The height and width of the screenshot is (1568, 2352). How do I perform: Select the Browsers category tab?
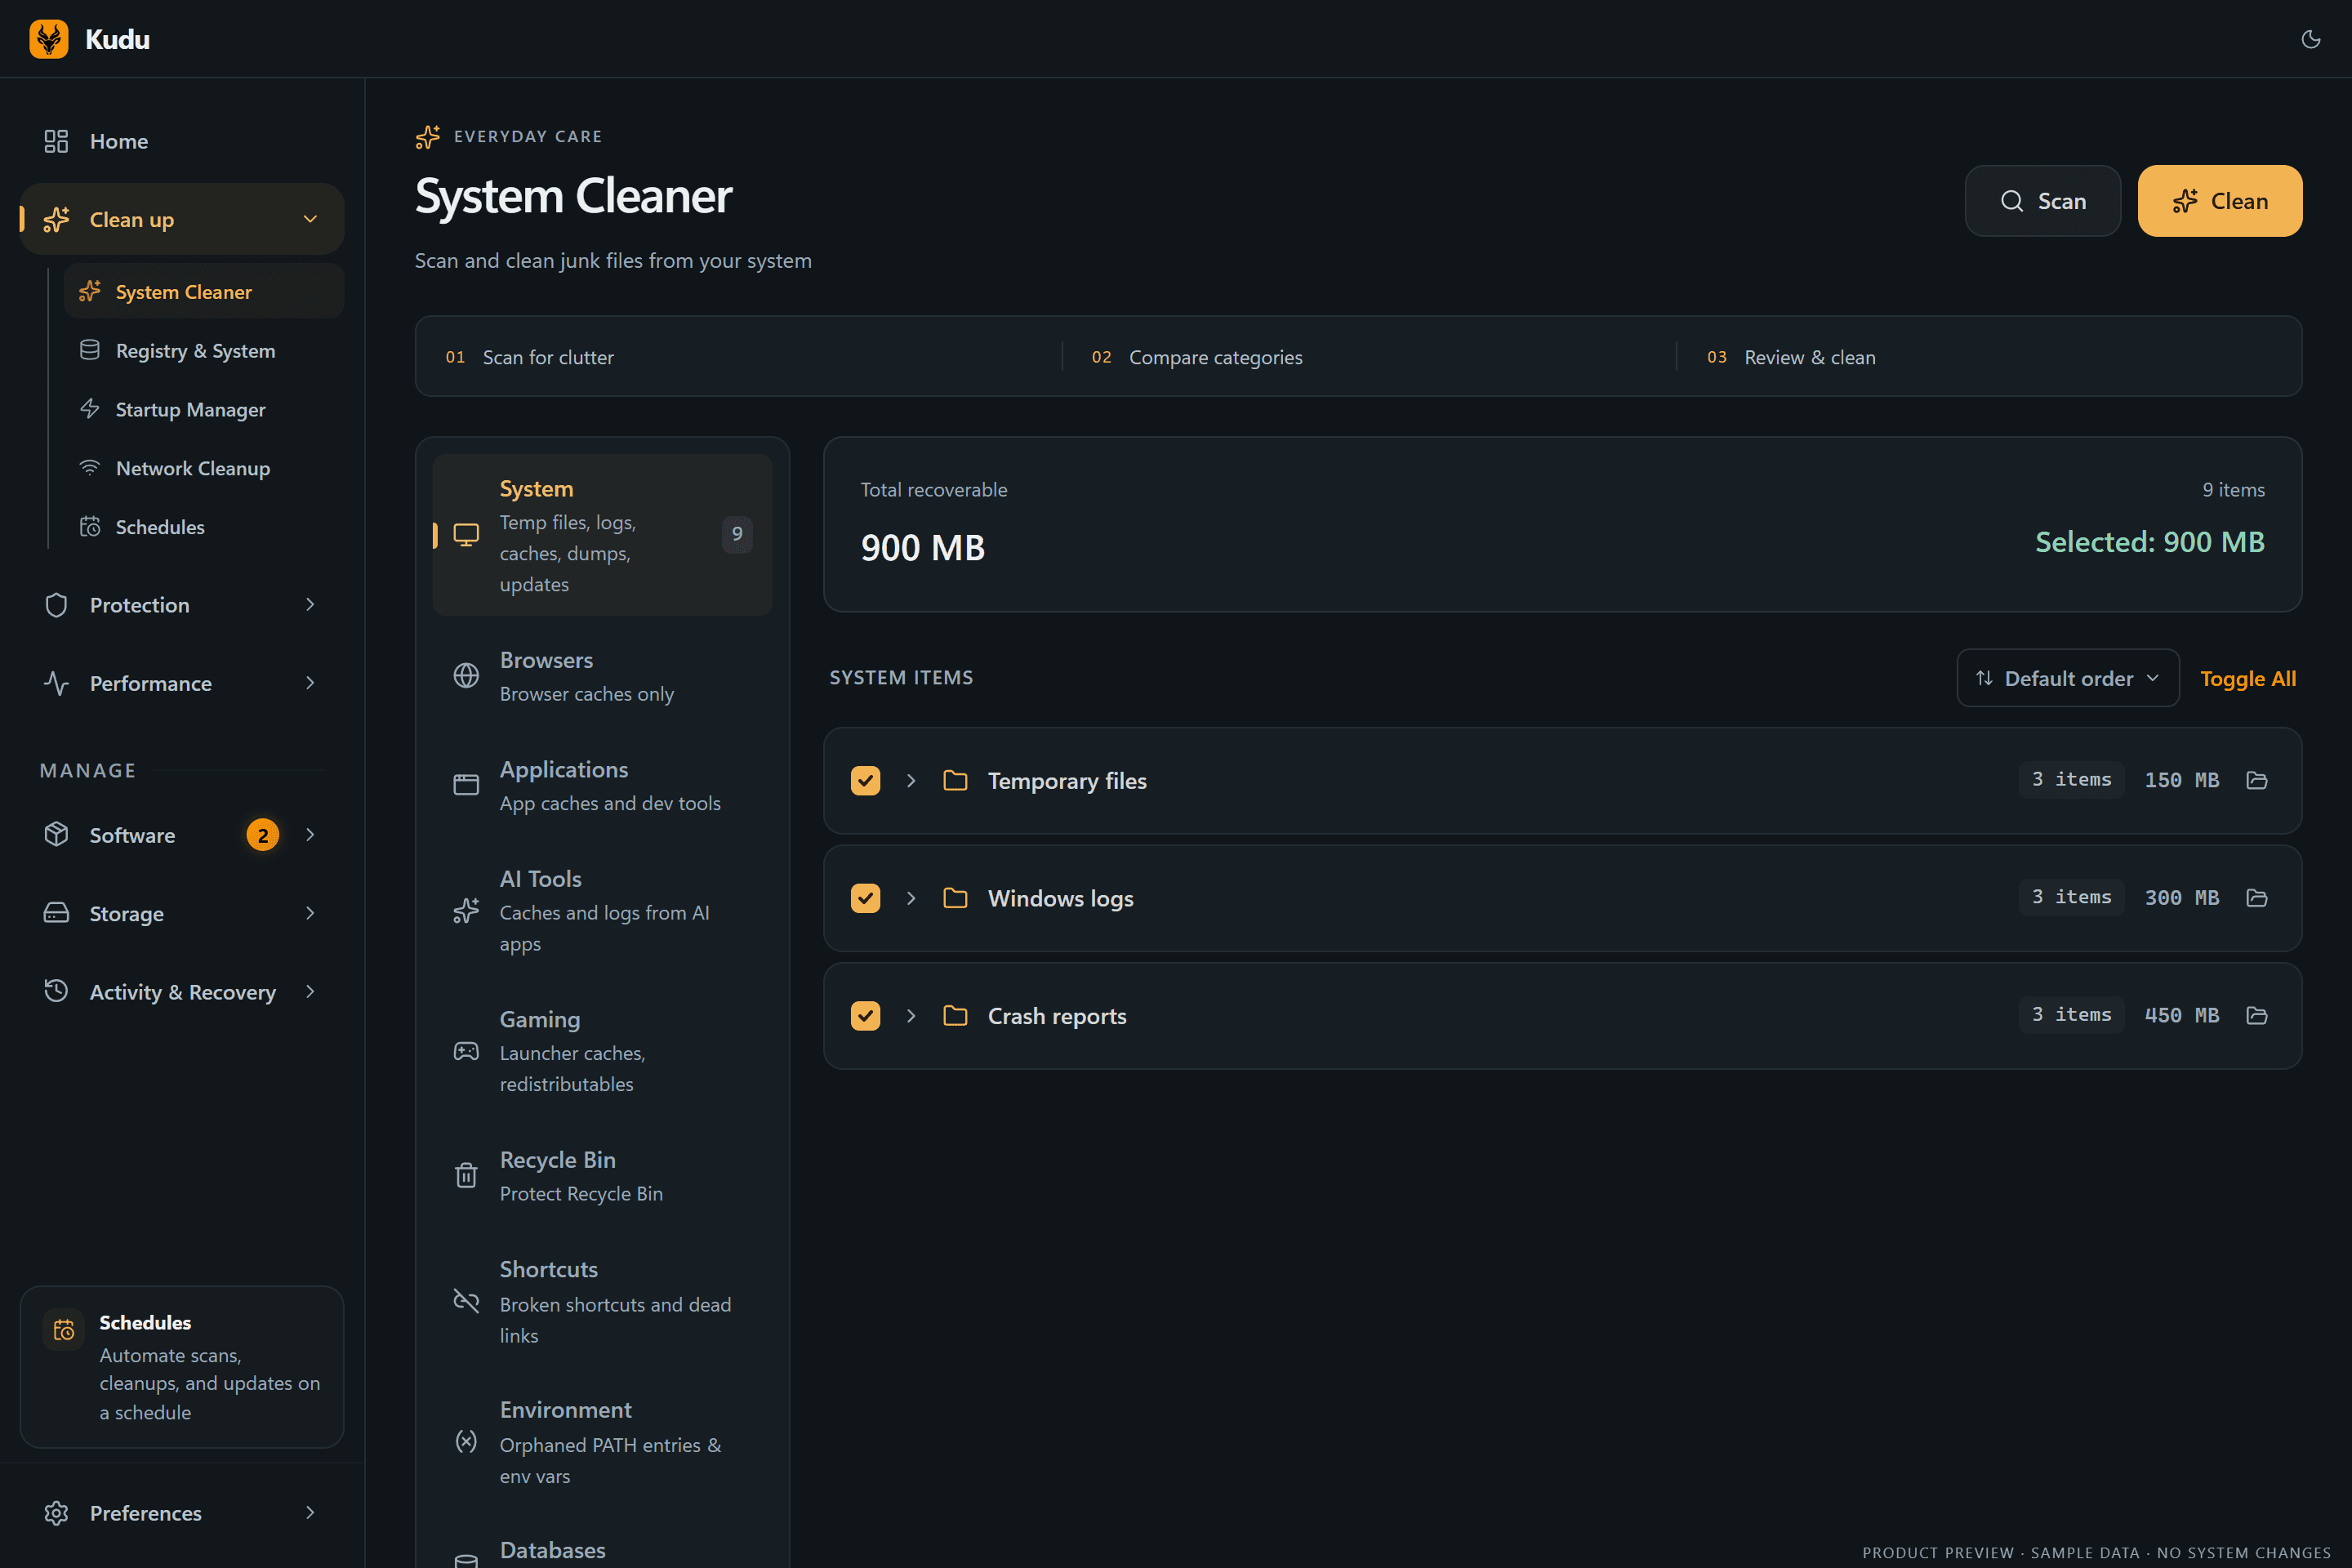click(x=602, y=676)
